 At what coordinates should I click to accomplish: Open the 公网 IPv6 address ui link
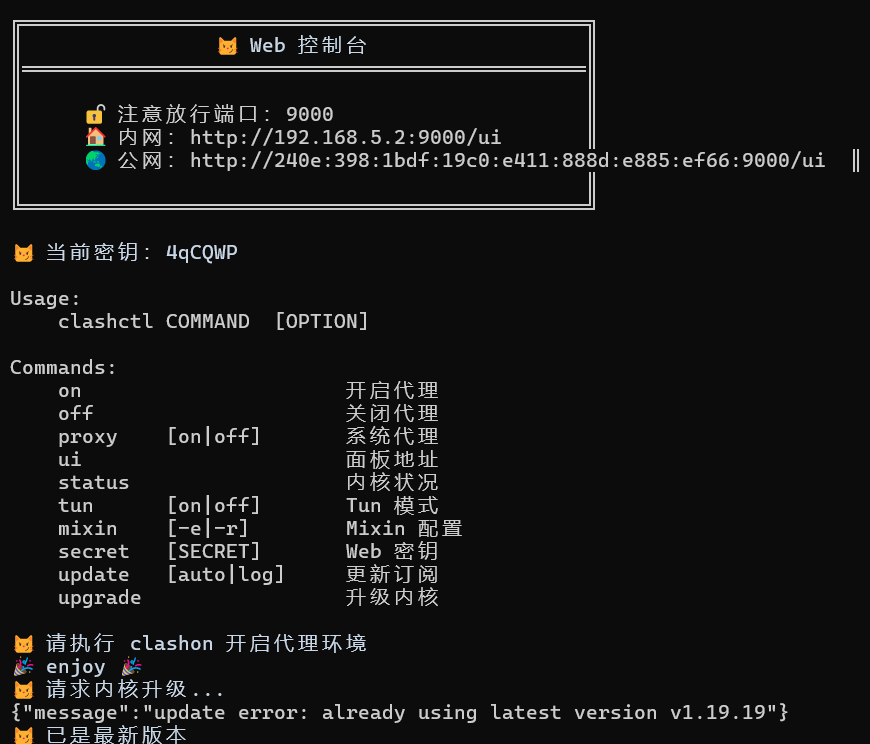pyautogui.click(x=507, y=161)
